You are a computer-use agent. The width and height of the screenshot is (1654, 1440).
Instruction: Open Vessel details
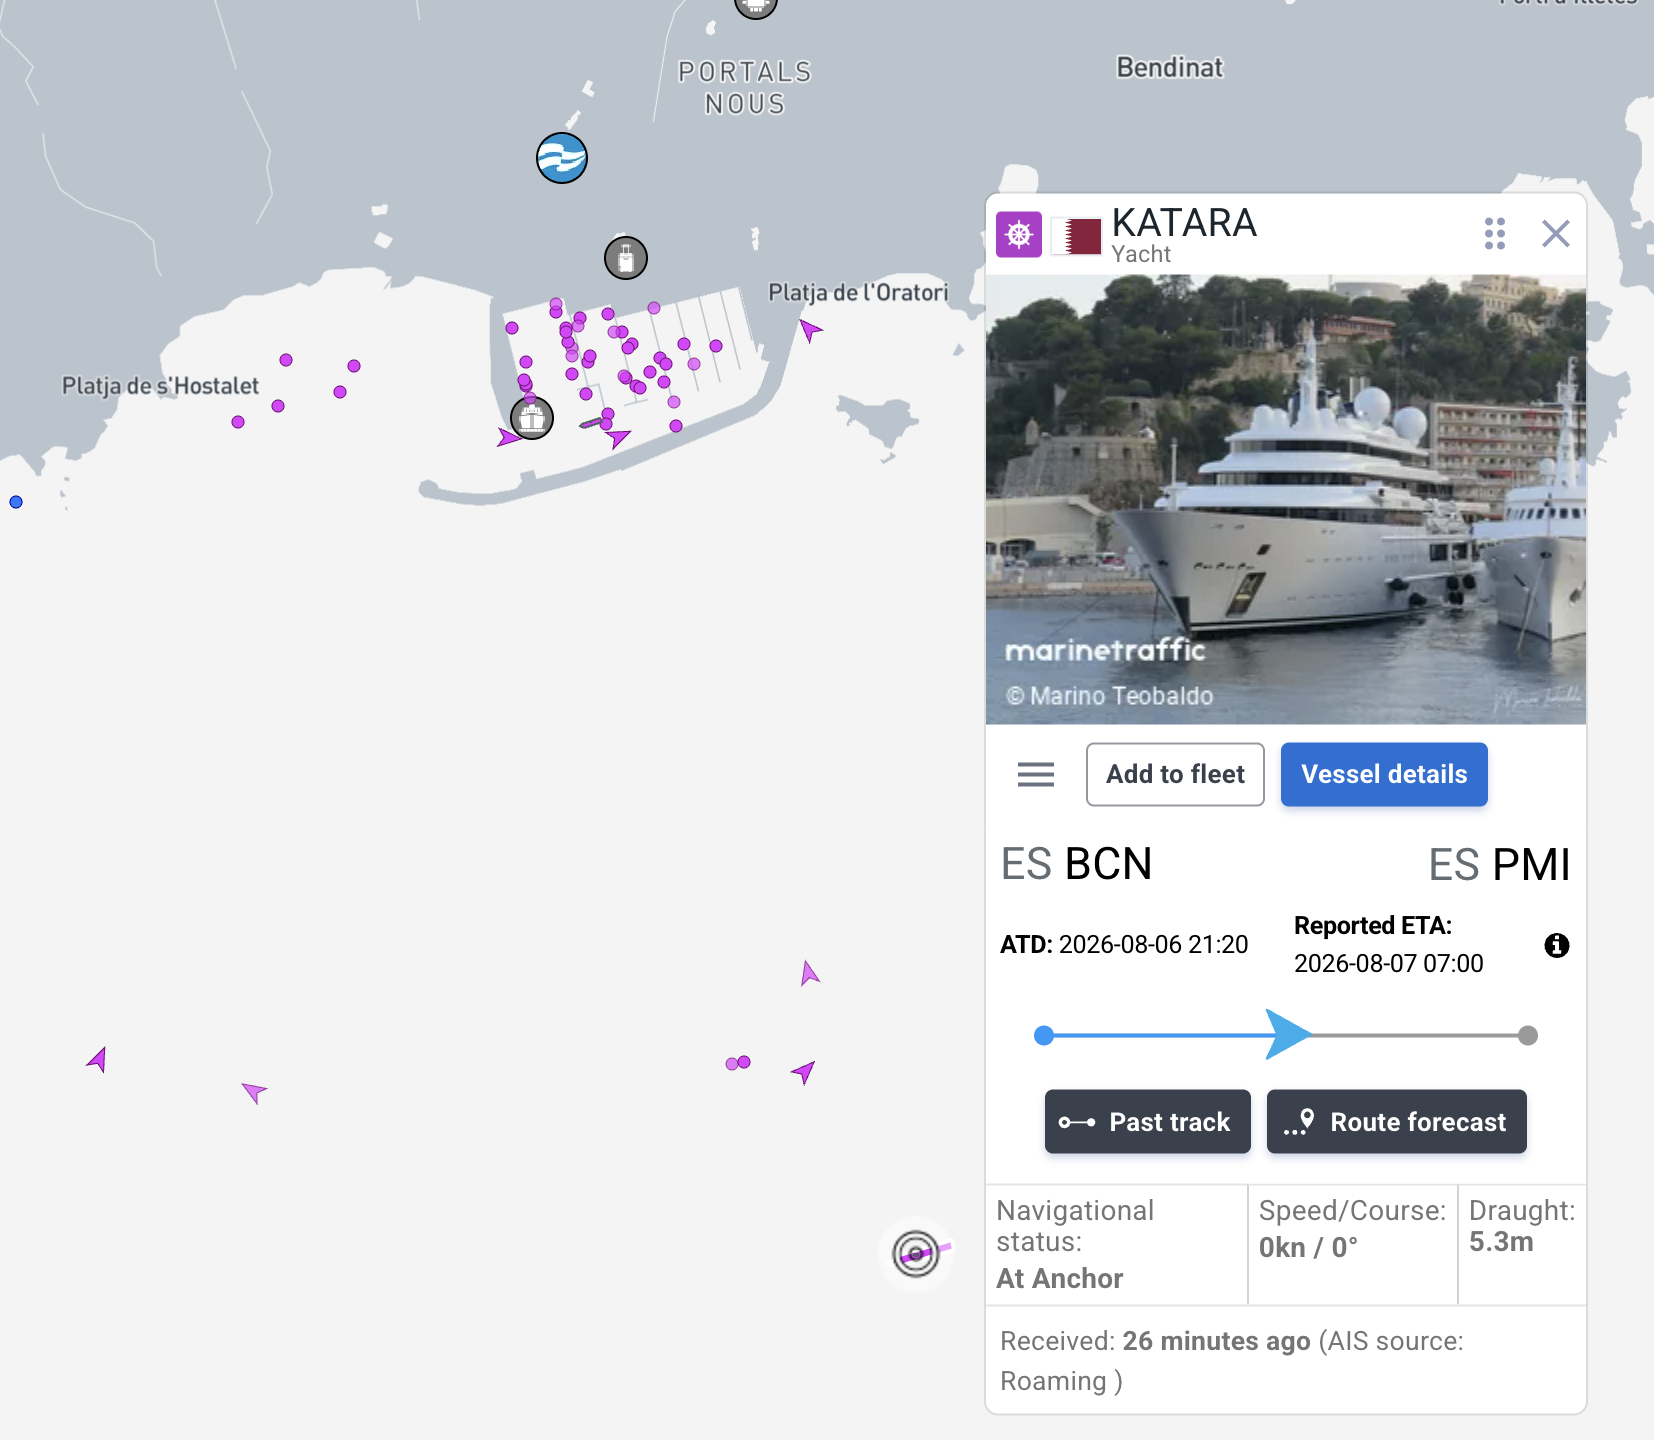click(1384, 774)
